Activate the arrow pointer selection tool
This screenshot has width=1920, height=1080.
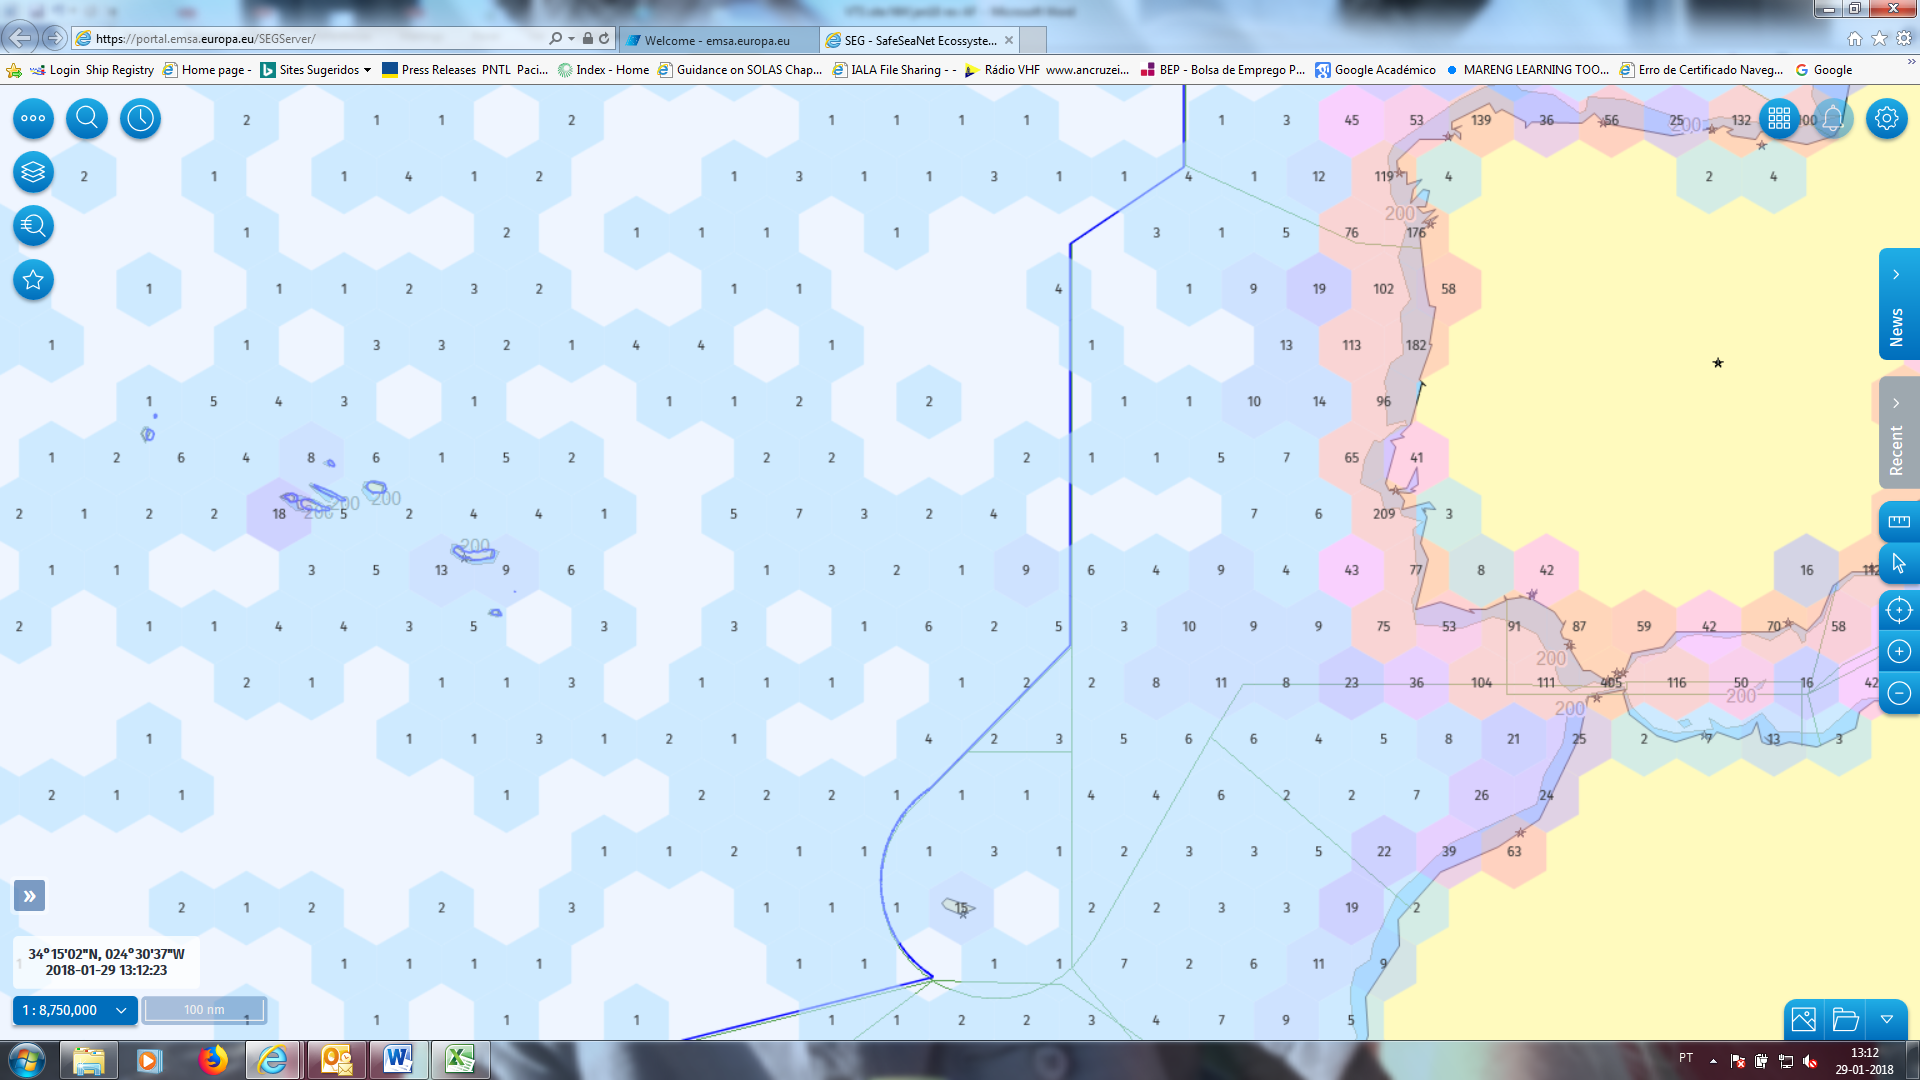click(x=1898, y=565)
